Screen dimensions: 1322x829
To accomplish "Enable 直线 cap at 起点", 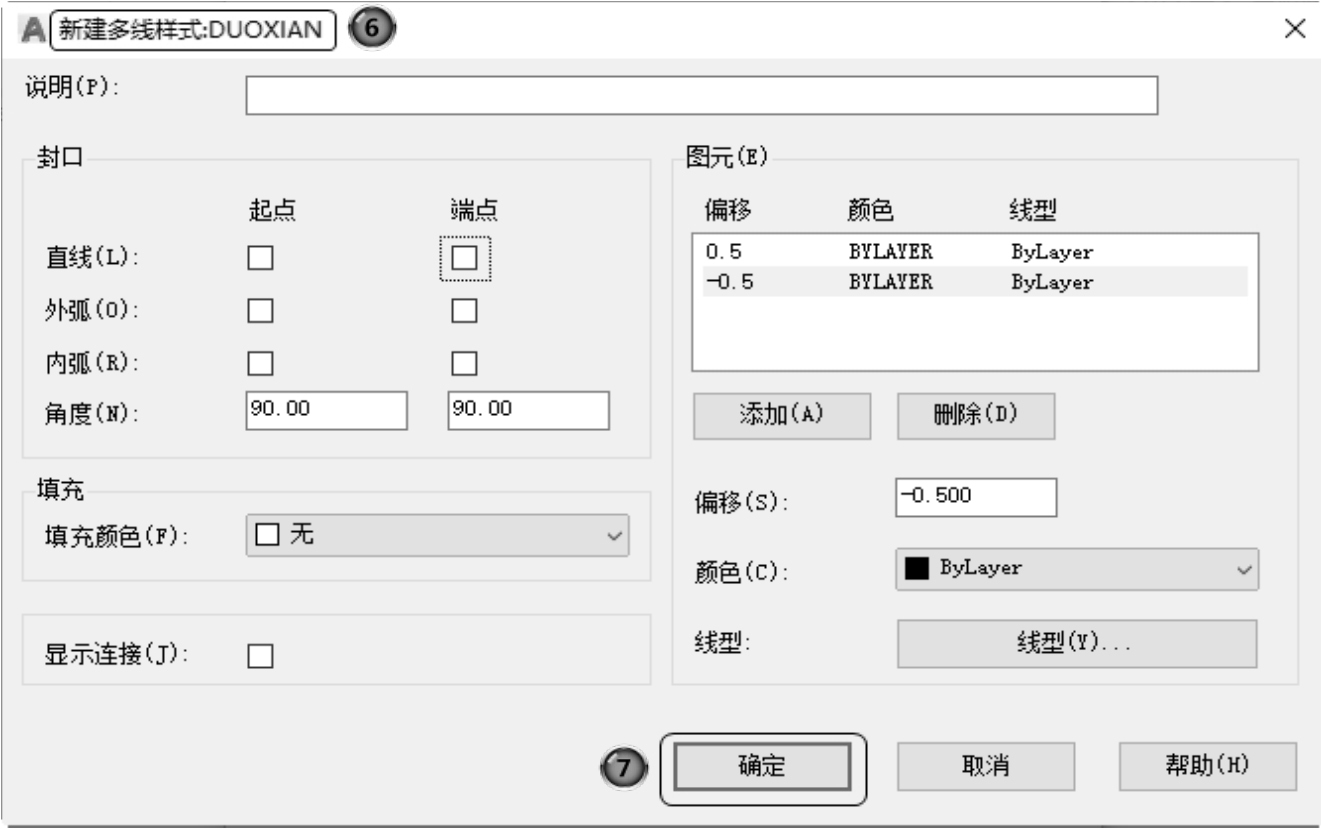I will point(260,258).
